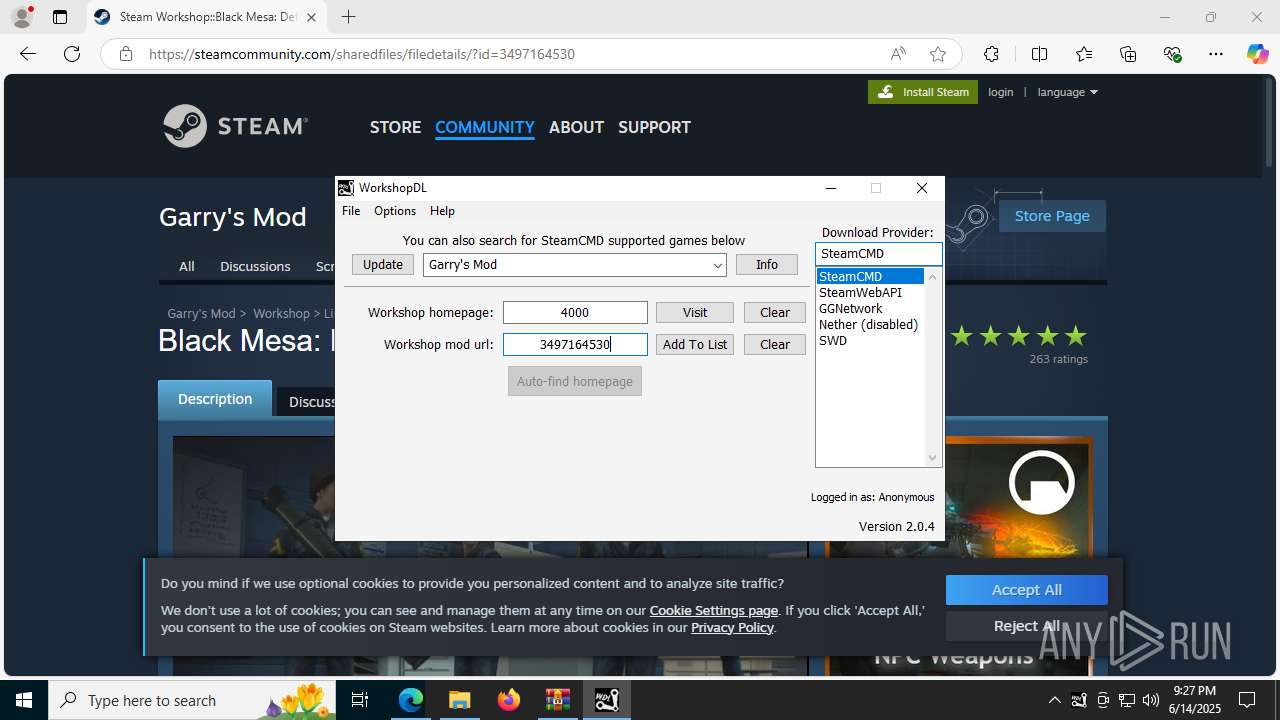Click the Update button in WorkshopDL
1280x720 pixels.
[x=383, y=265]
